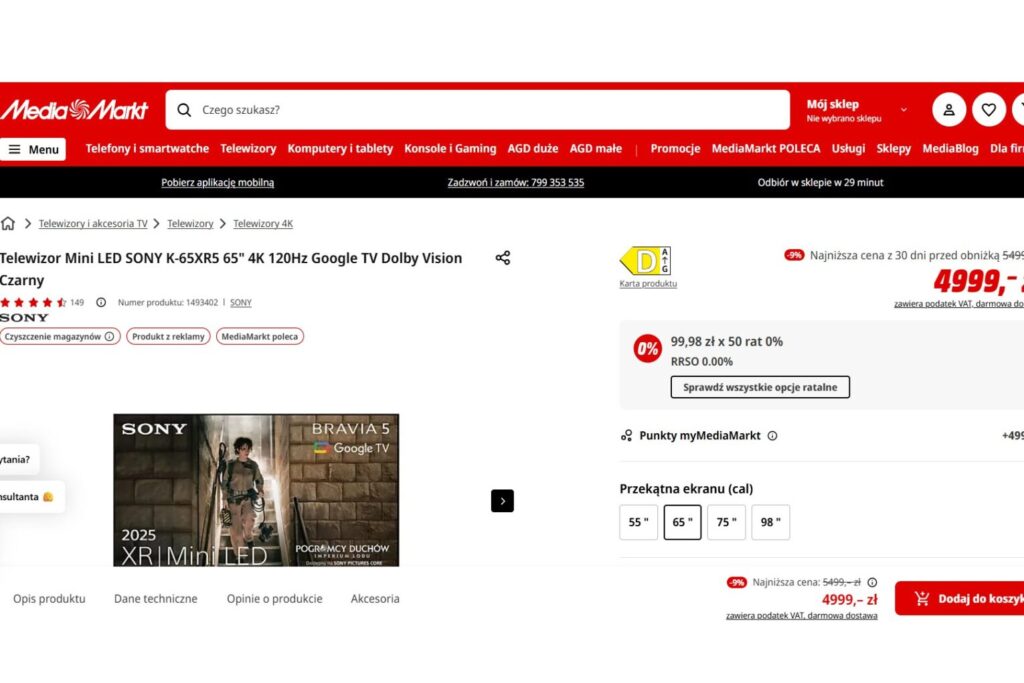This screenshot has height=683, width=1024.
Task: Open the user account icon
Action: (949, 110)
